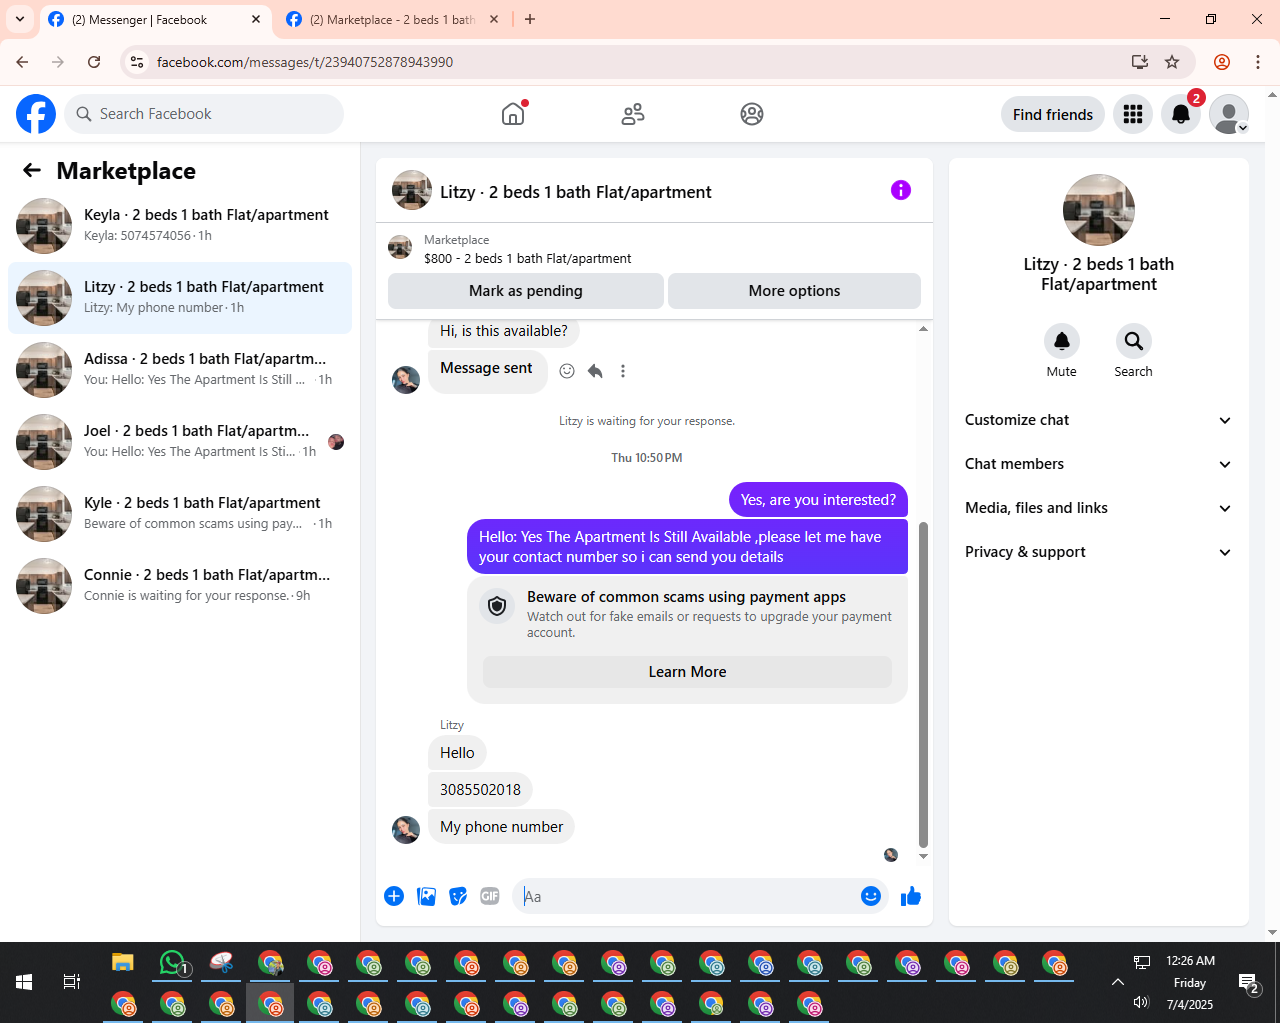Expand Media, files and links section
This screenshot has height=1023, width=1280.
(x=1098, y=508)
